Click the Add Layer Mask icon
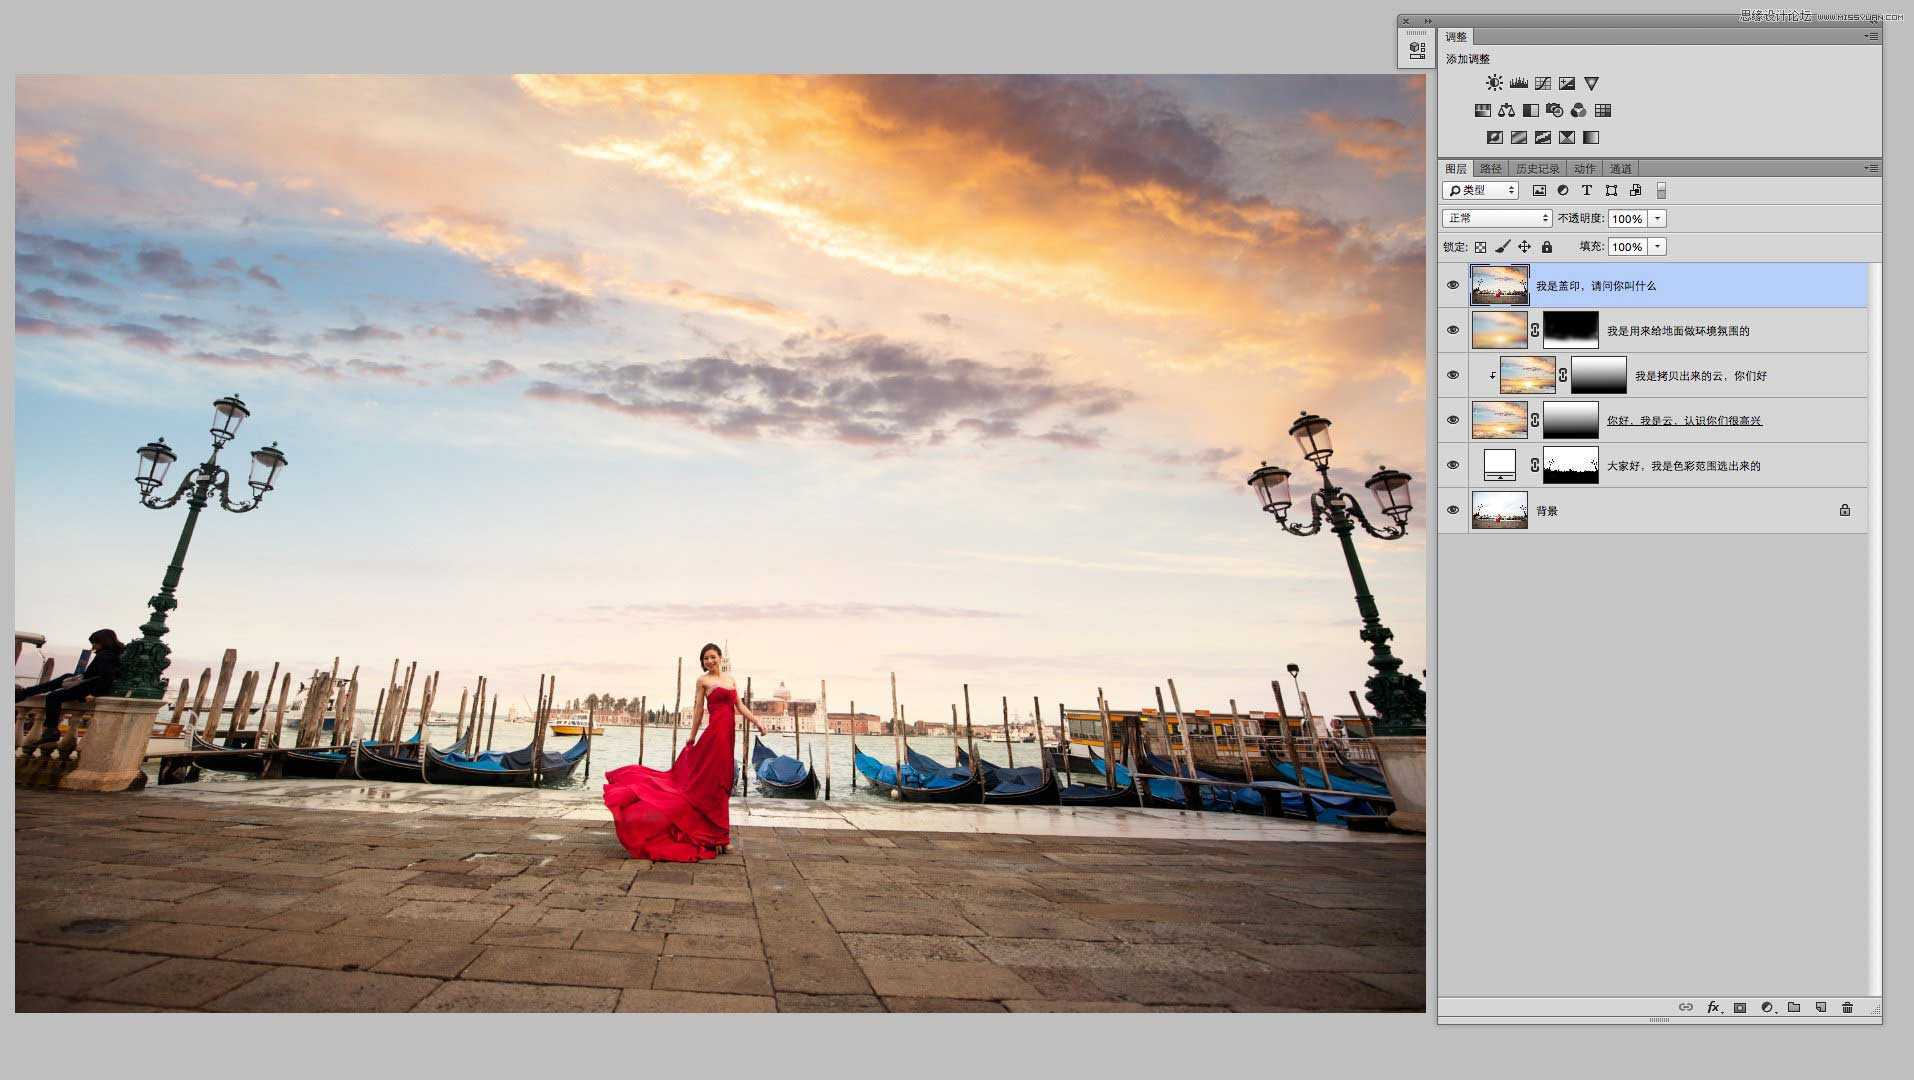Image resolution: width=1914 pixels, height=1080 pixels. point(1738,1007)
